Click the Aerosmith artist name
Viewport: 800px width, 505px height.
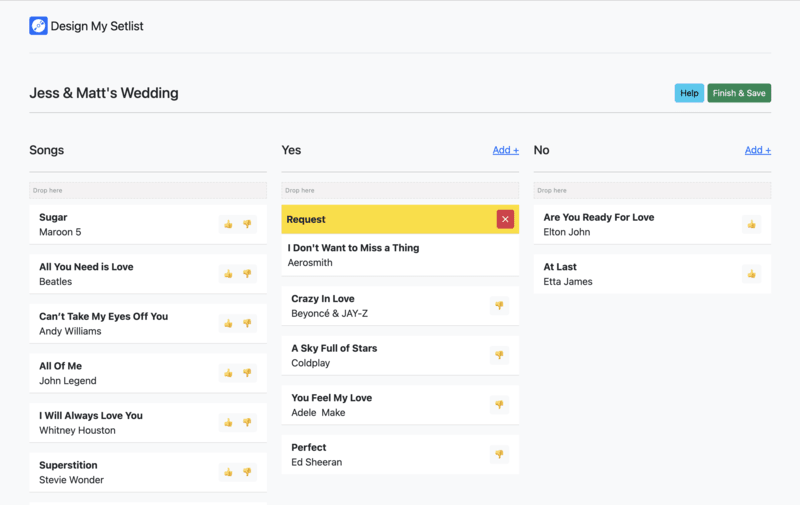tap(310, 263)
